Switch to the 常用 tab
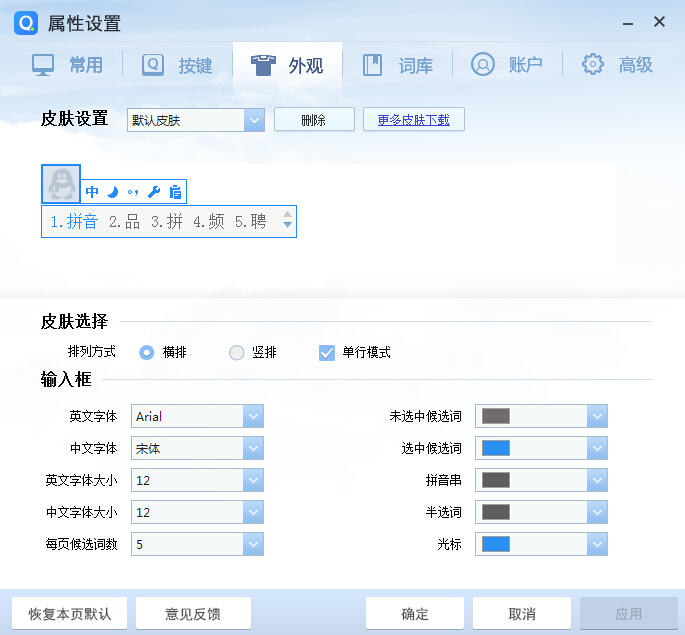Viewport: 685px width, 635px height. pos(68,65)
